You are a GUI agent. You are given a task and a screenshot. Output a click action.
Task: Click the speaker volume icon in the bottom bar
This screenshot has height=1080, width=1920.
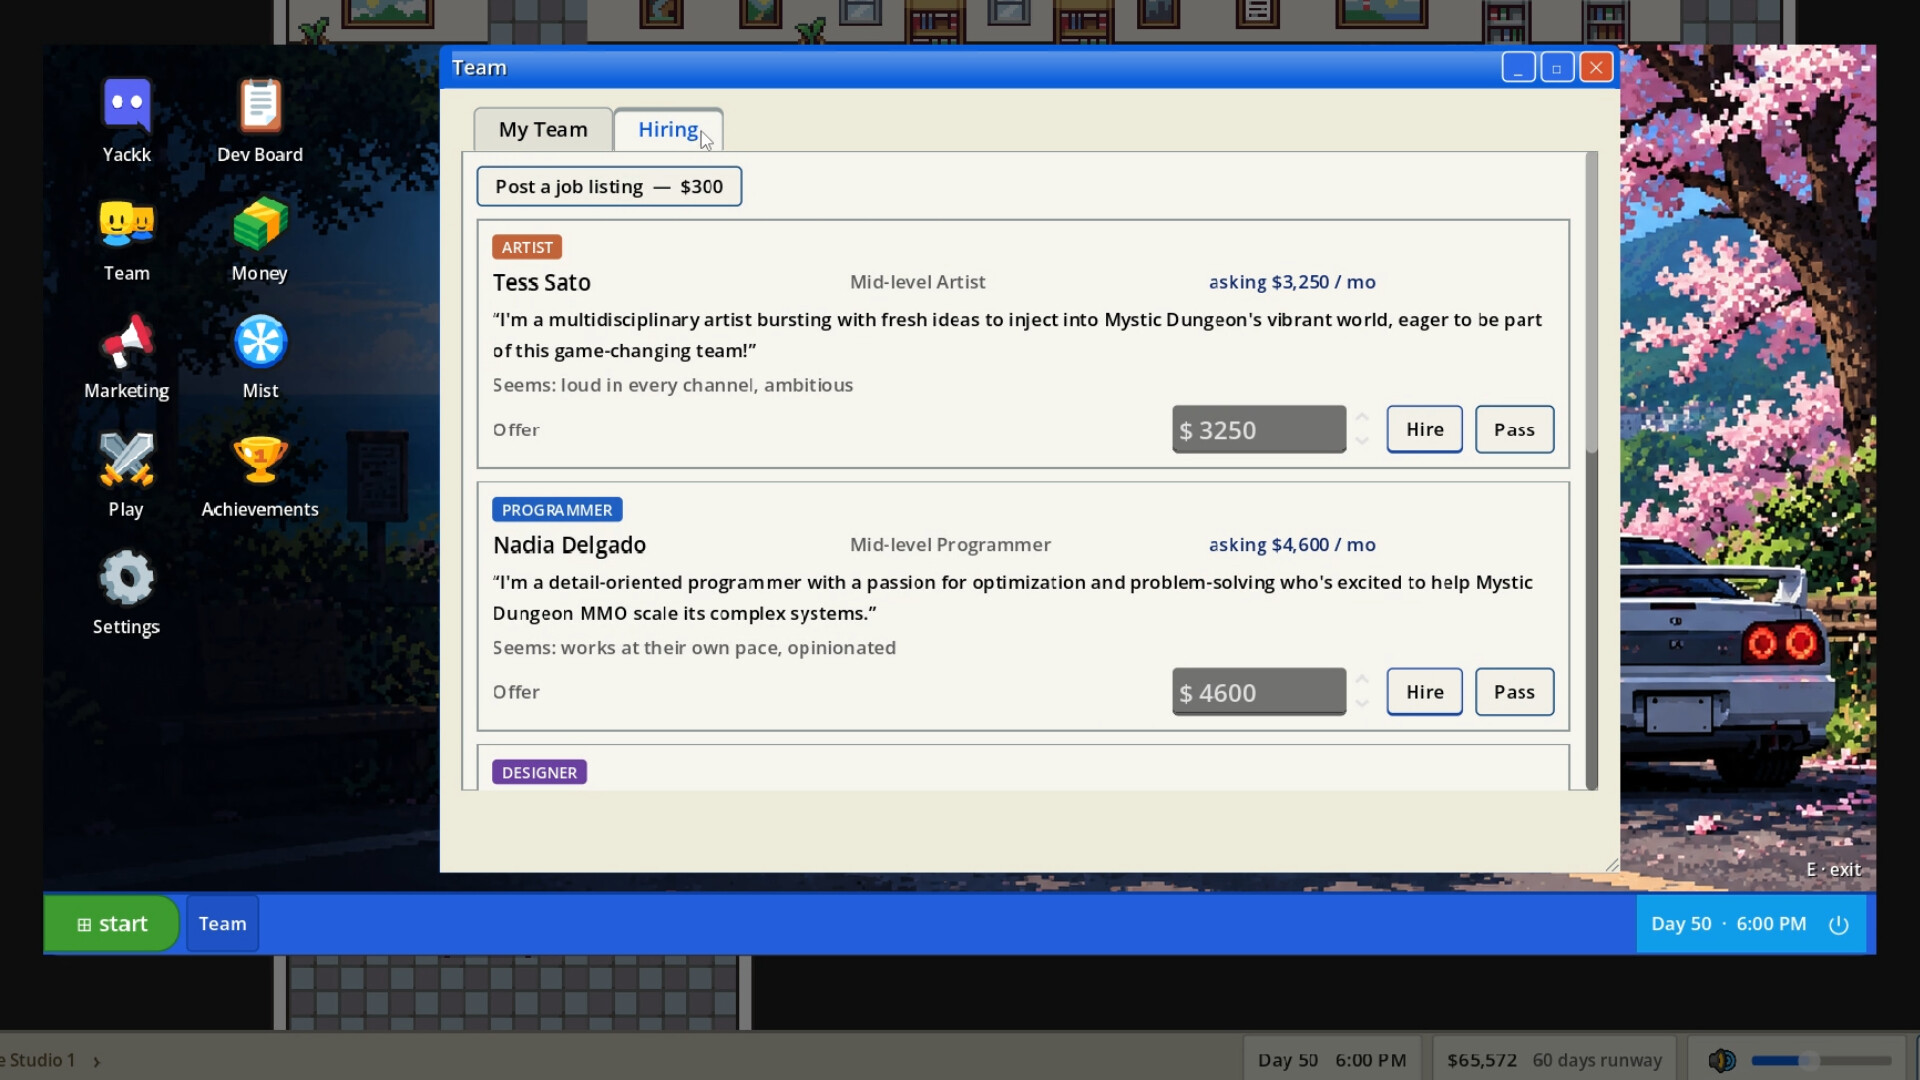coord(1721,1060)
